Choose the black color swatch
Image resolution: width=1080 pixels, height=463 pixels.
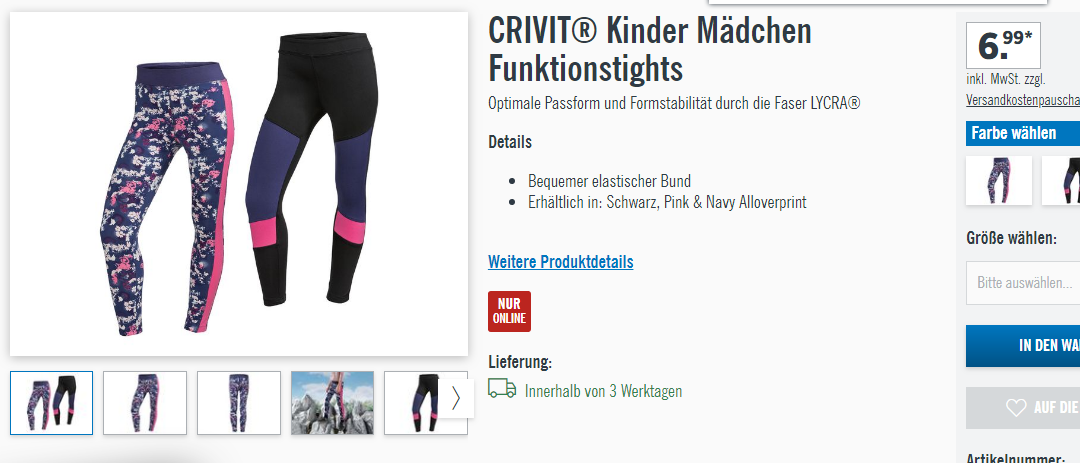pos(1061,181)
